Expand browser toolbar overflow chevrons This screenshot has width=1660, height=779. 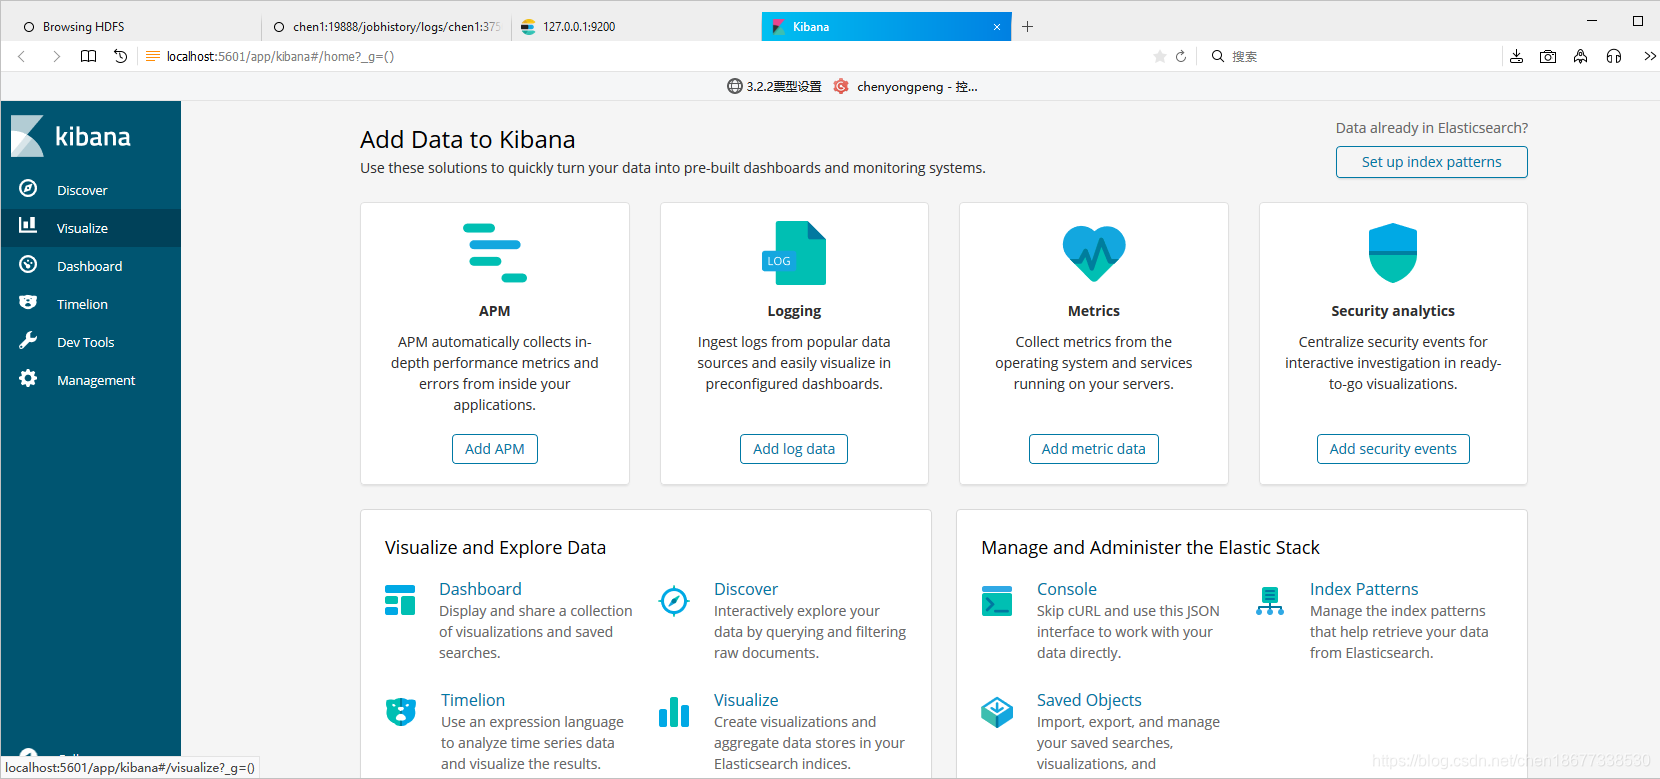coord(1649,57)
